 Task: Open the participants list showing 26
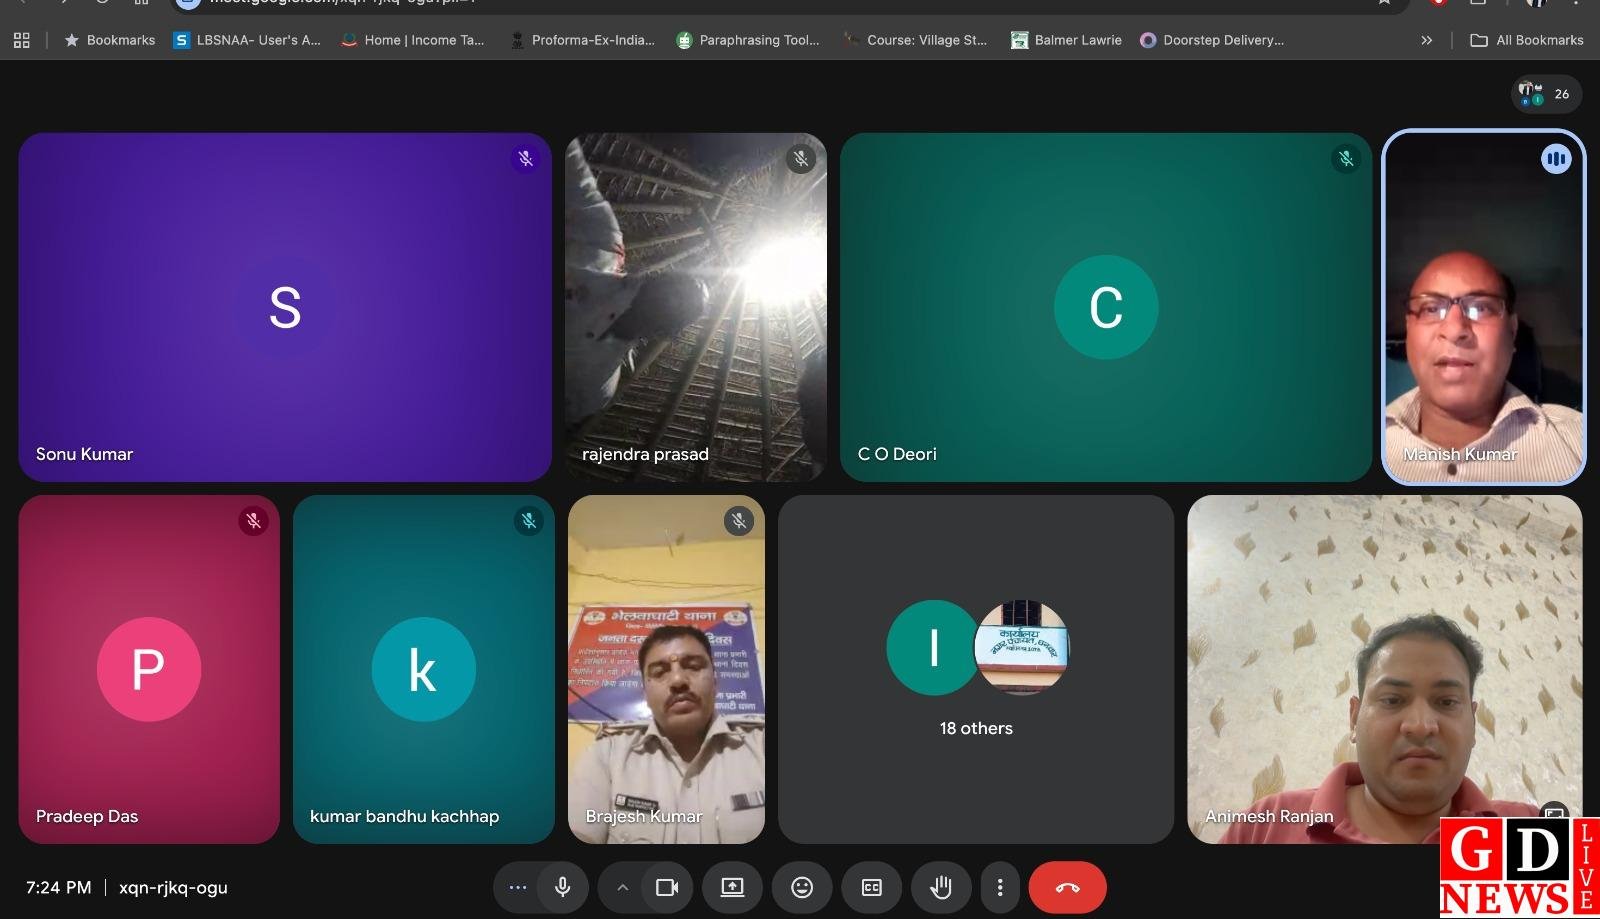click(x=1545, y=94)
